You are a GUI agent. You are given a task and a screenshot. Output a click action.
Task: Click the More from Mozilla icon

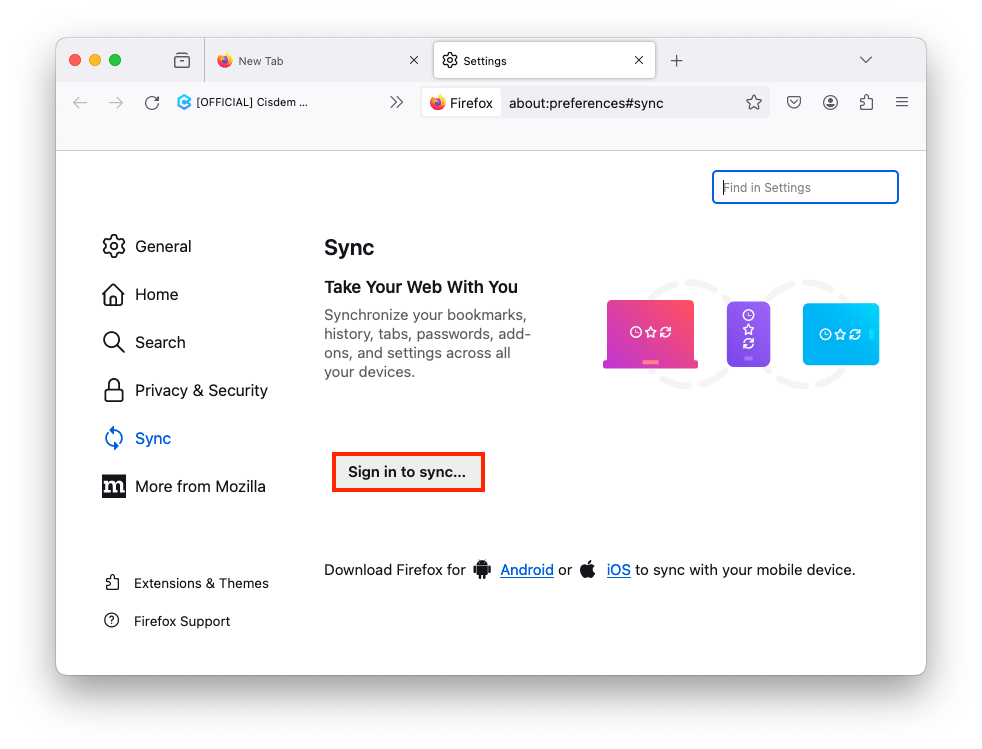click(x=114, y=486)
